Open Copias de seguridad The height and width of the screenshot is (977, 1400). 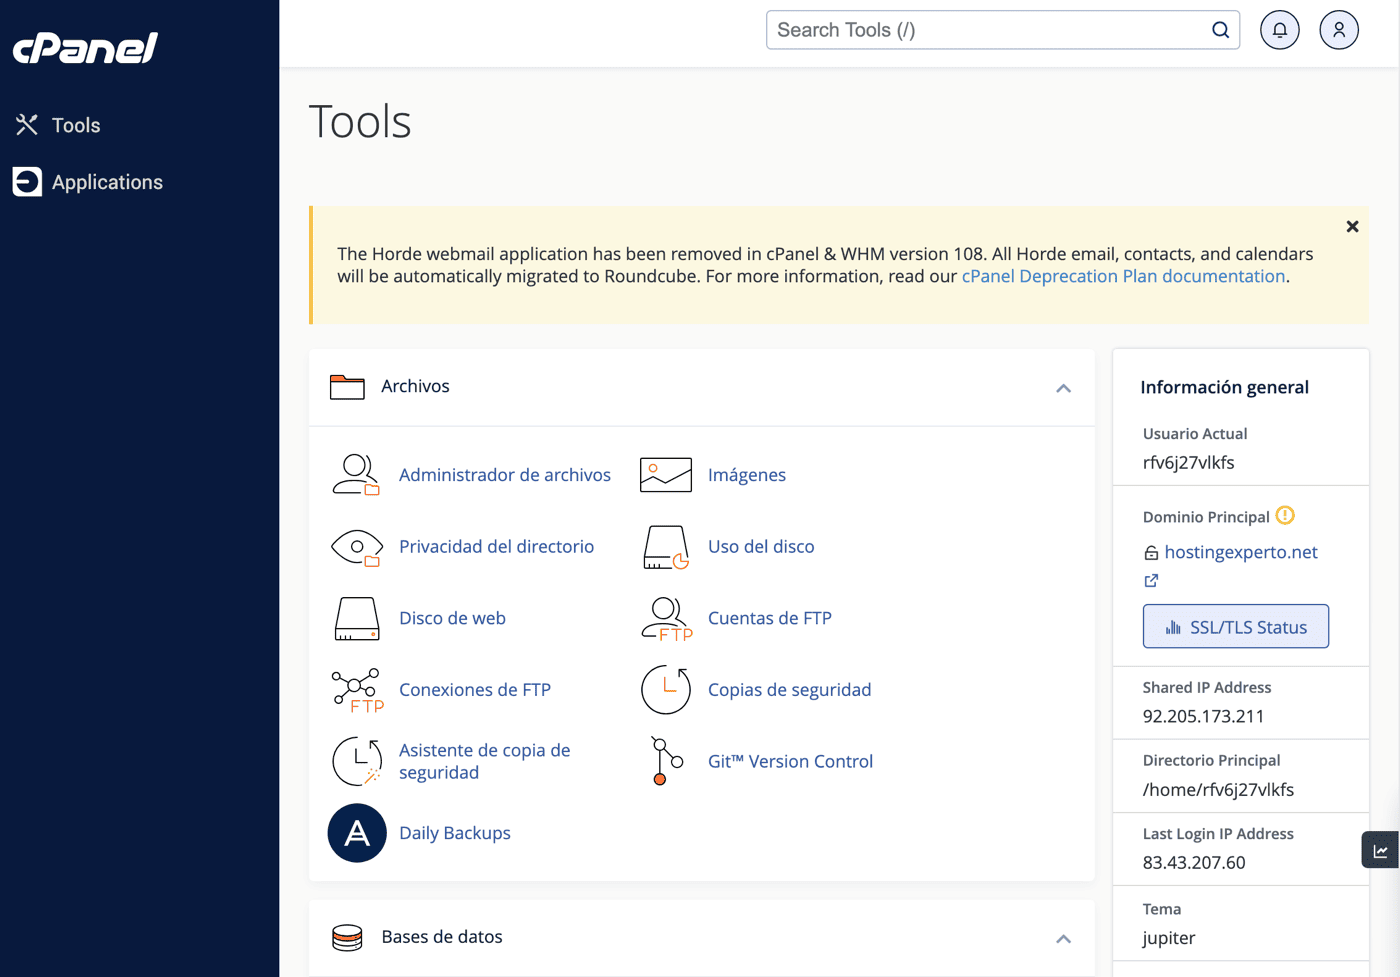790,690
